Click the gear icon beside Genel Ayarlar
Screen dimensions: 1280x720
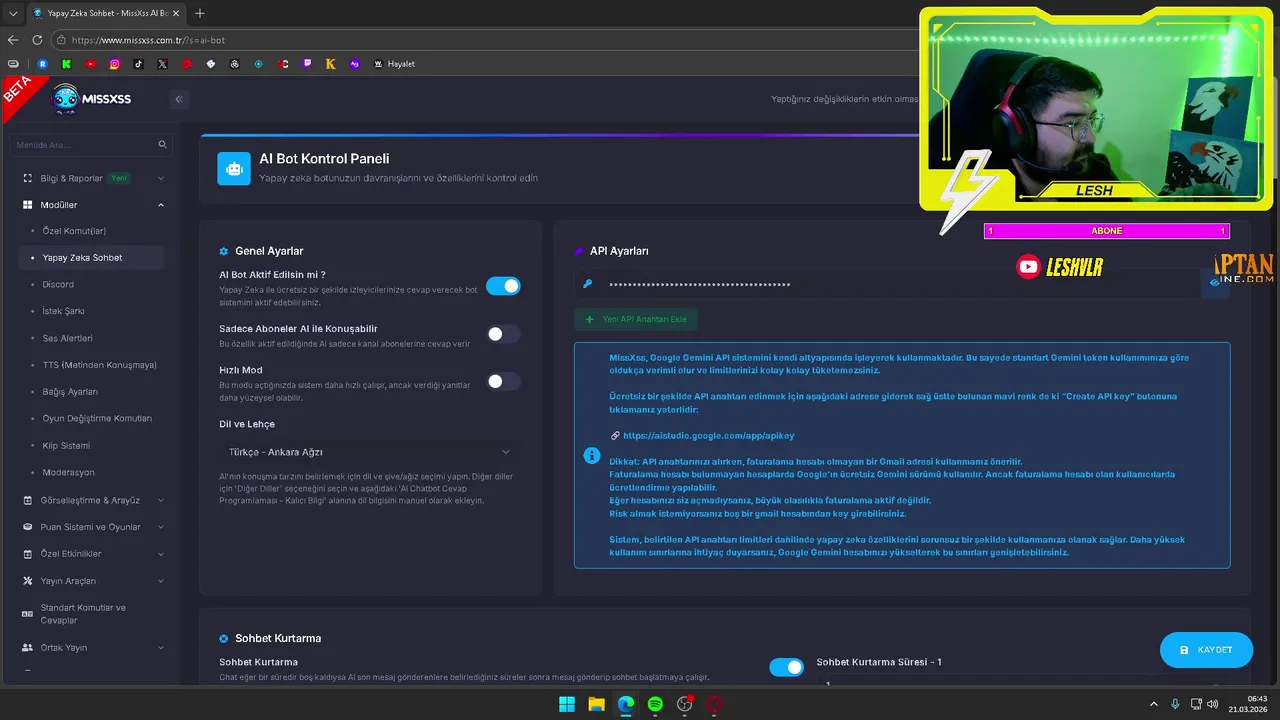coord(224,251)
